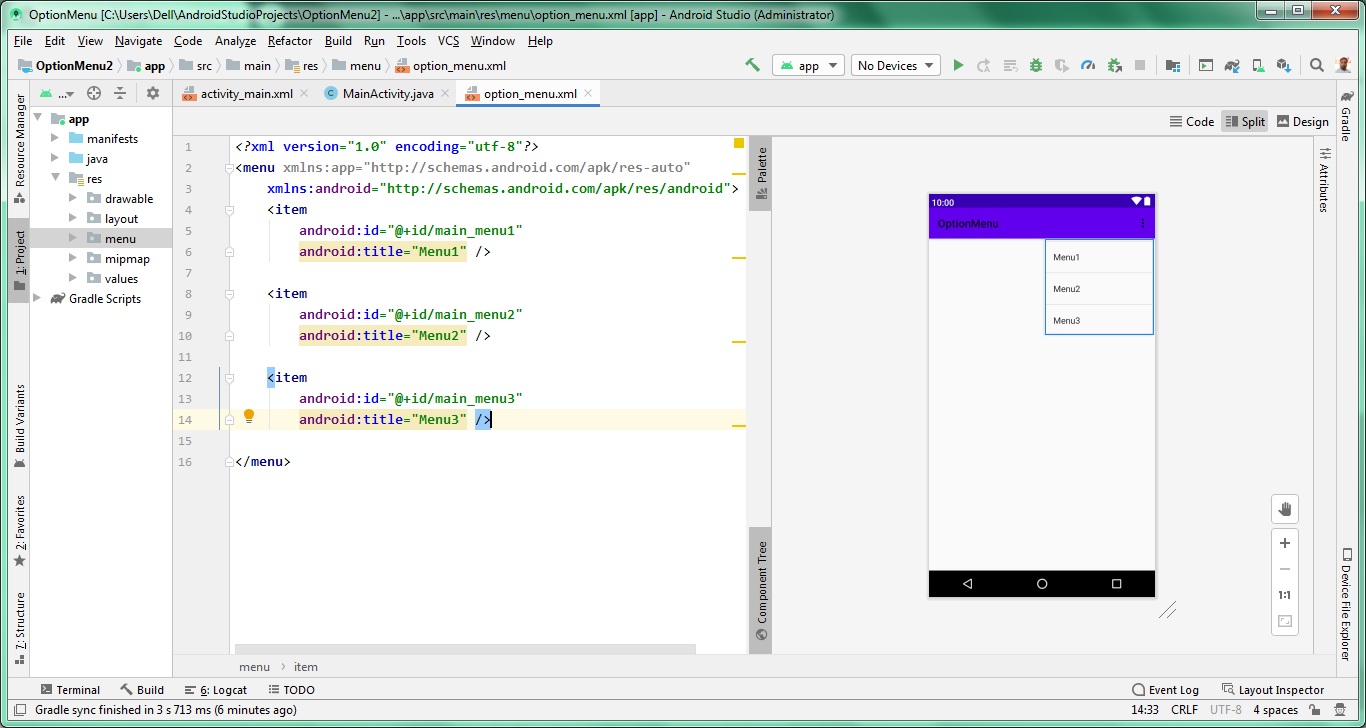Run the app with the green Run button

click(x=958, y=65)
